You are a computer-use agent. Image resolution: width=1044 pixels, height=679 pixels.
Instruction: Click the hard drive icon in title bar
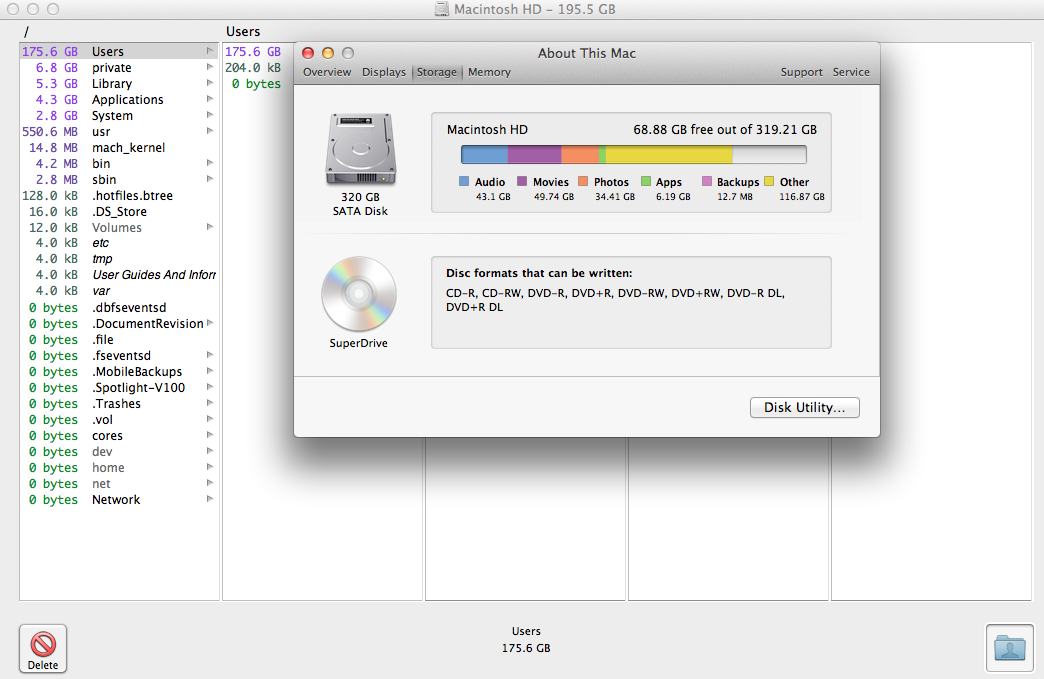pyautogui.click(x=441, y=9)
